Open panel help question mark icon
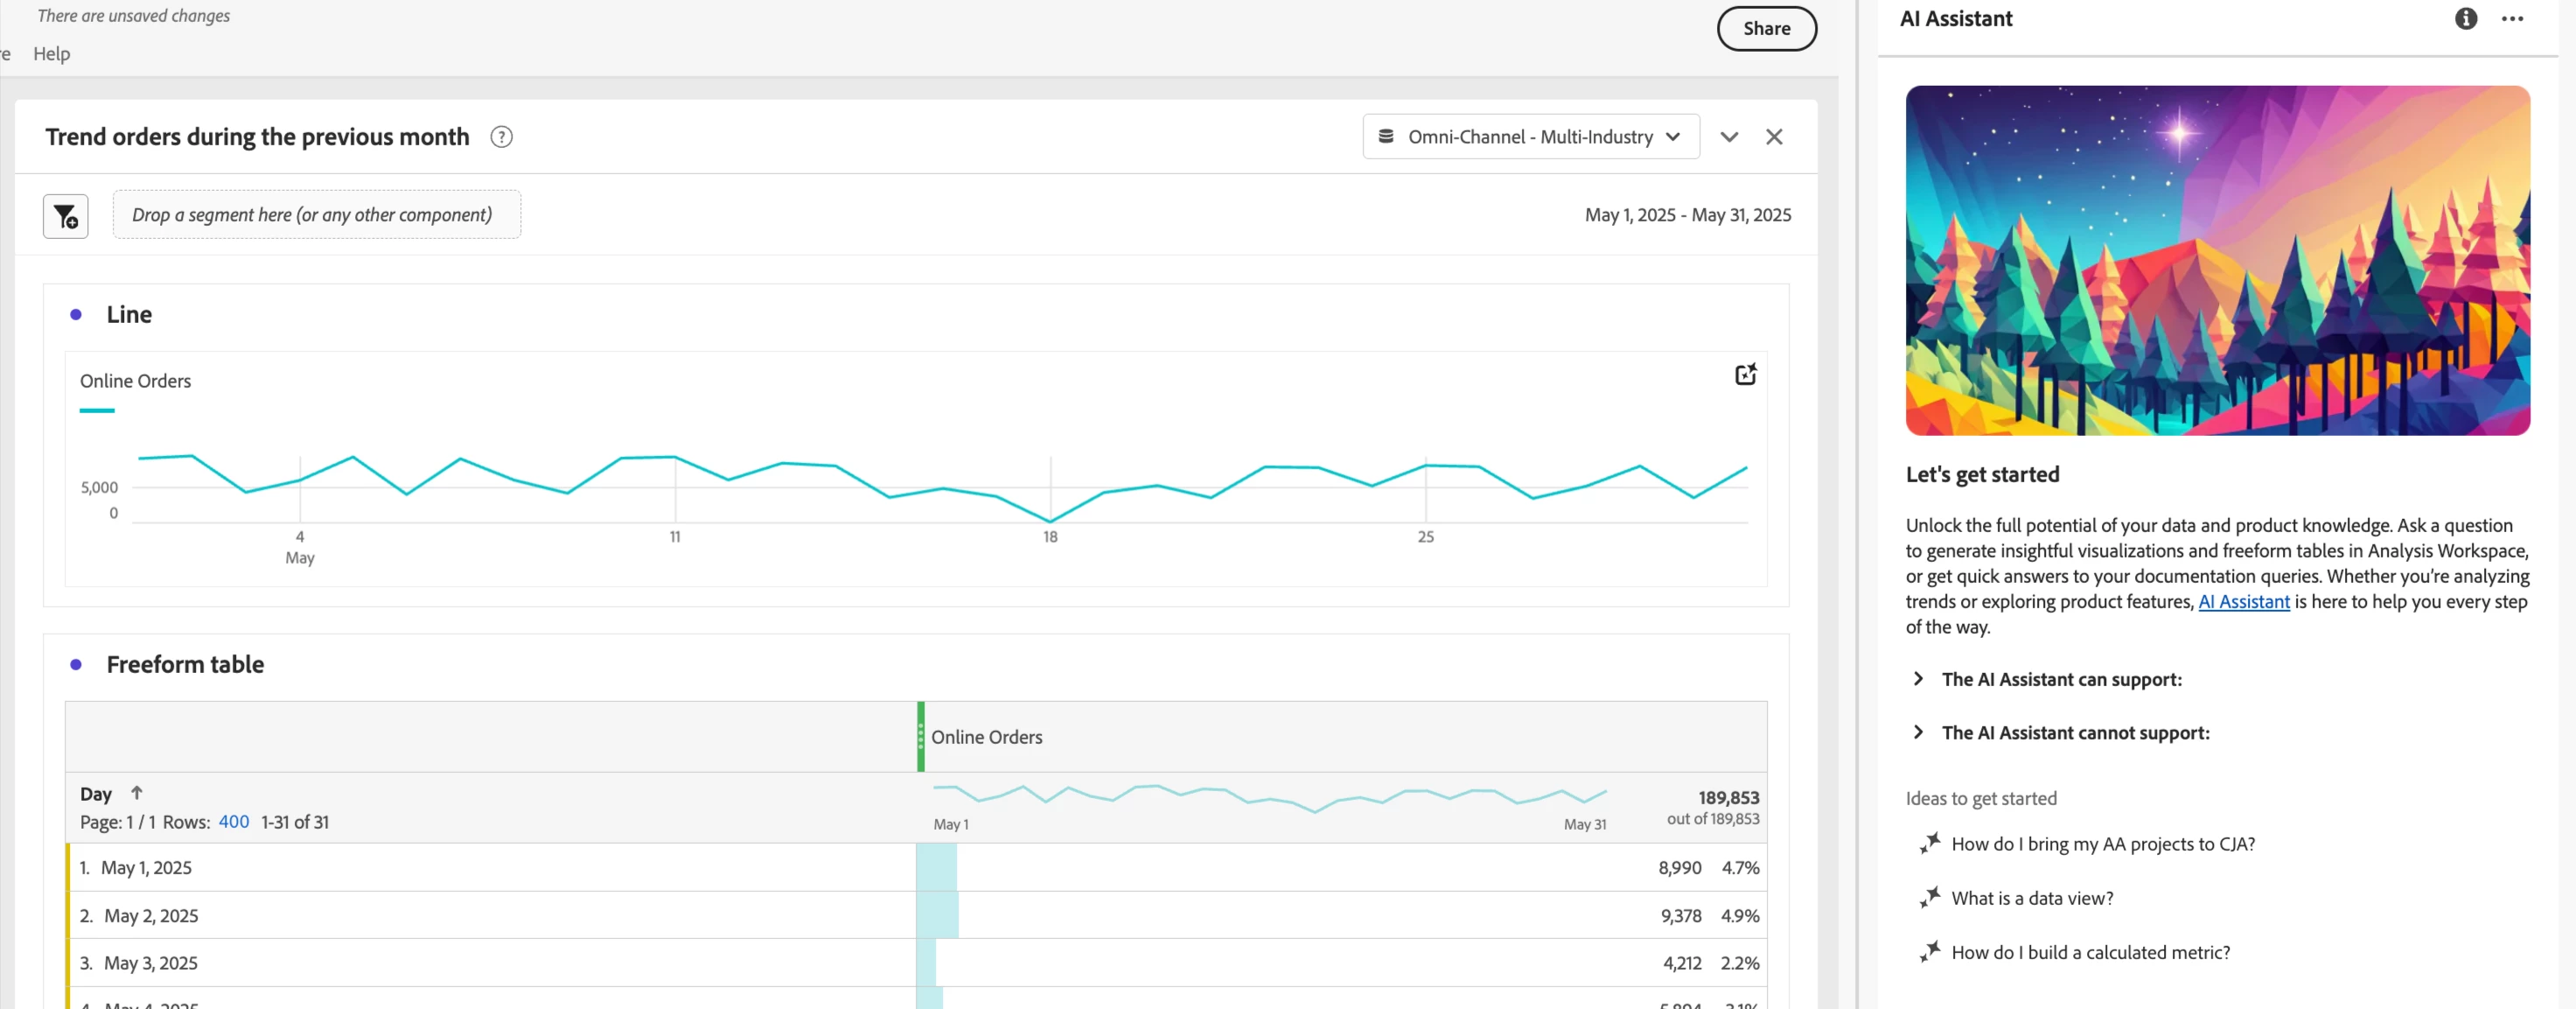This screenshot has width=2576, height=1009. coord(501,137)
